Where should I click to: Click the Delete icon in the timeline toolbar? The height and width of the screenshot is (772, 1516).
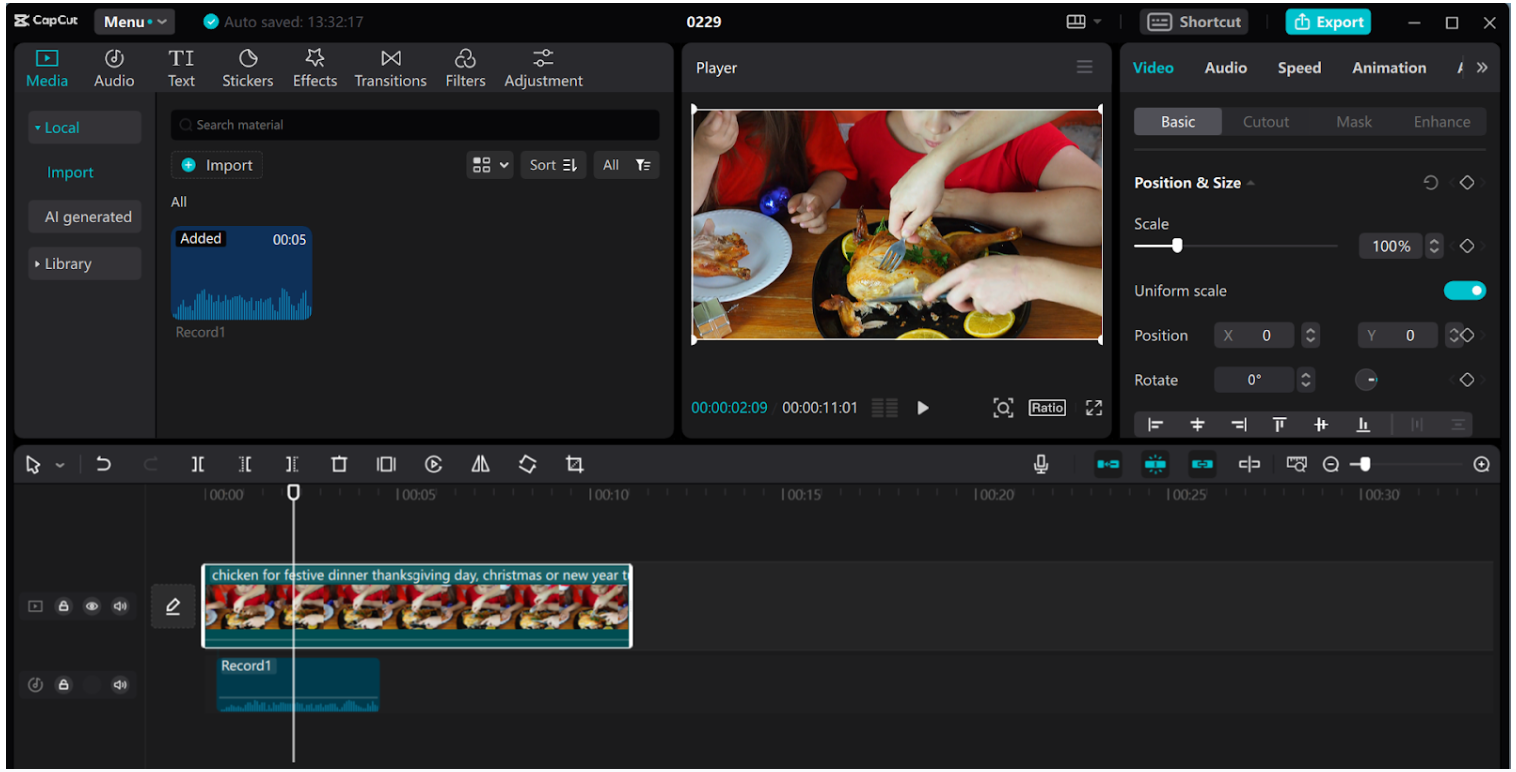tap(339, 464)
